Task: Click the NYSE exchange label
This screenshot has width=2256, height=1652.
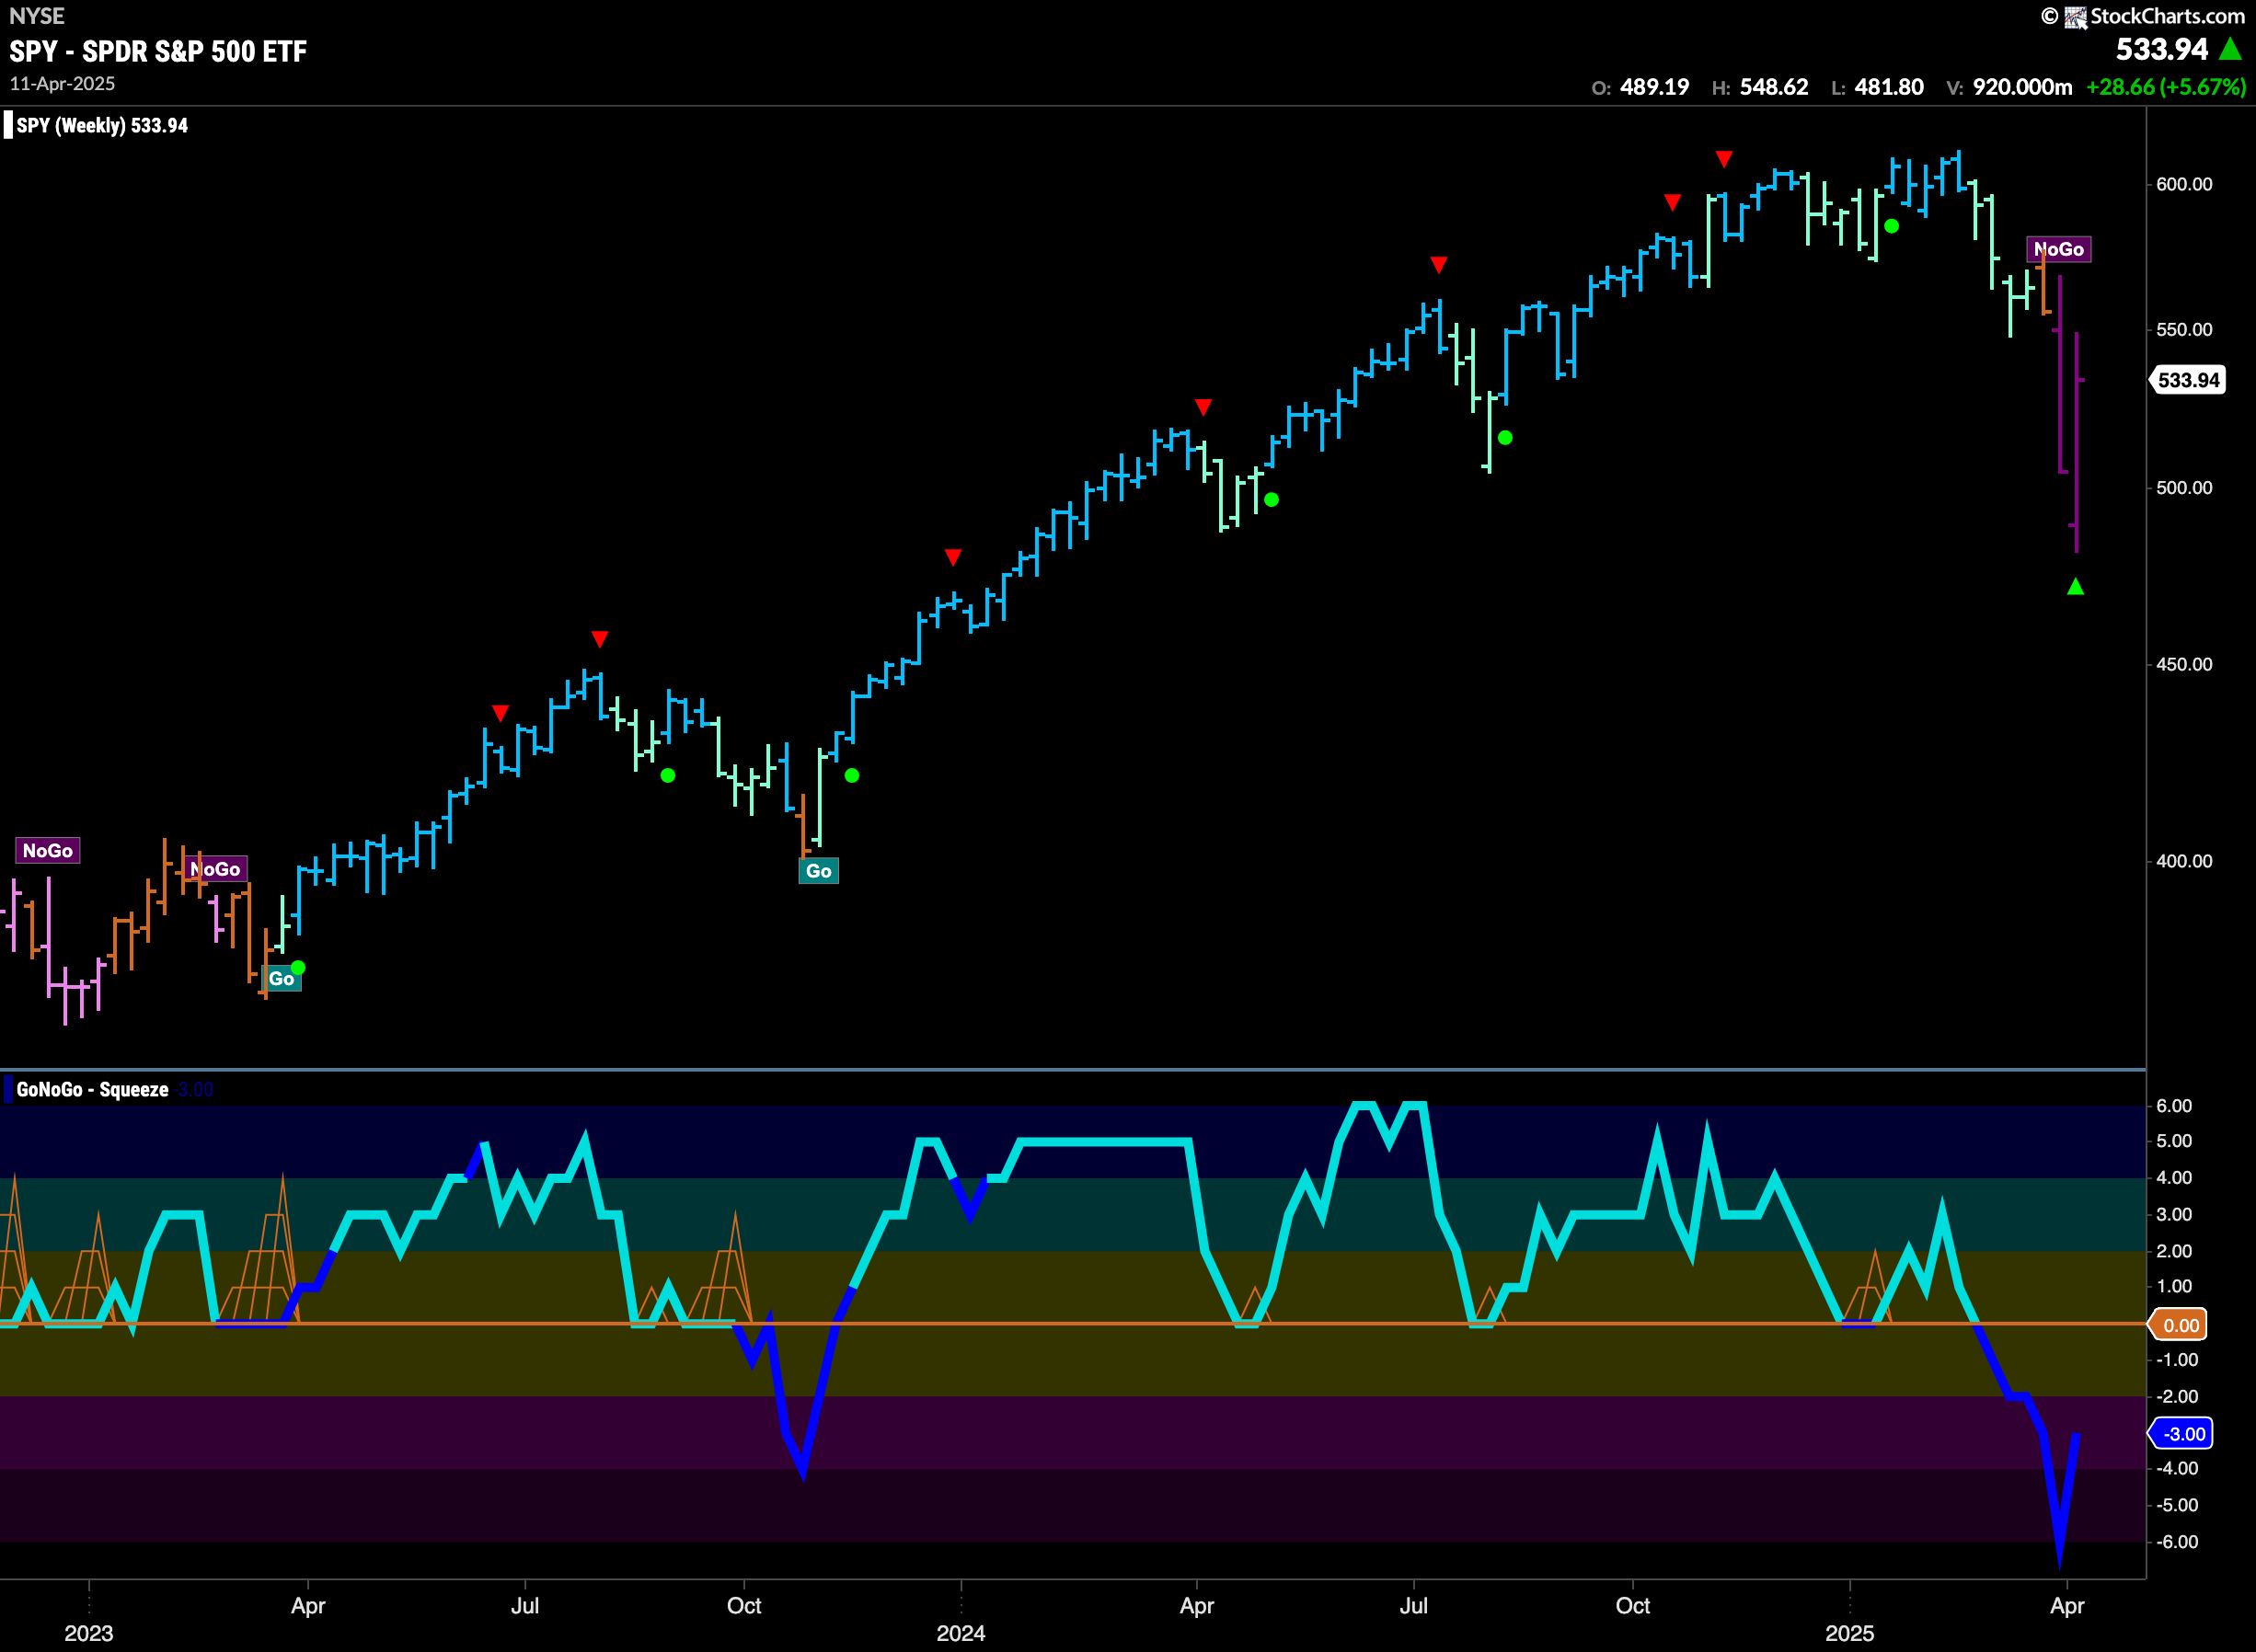Action: [x=37, y=16]
